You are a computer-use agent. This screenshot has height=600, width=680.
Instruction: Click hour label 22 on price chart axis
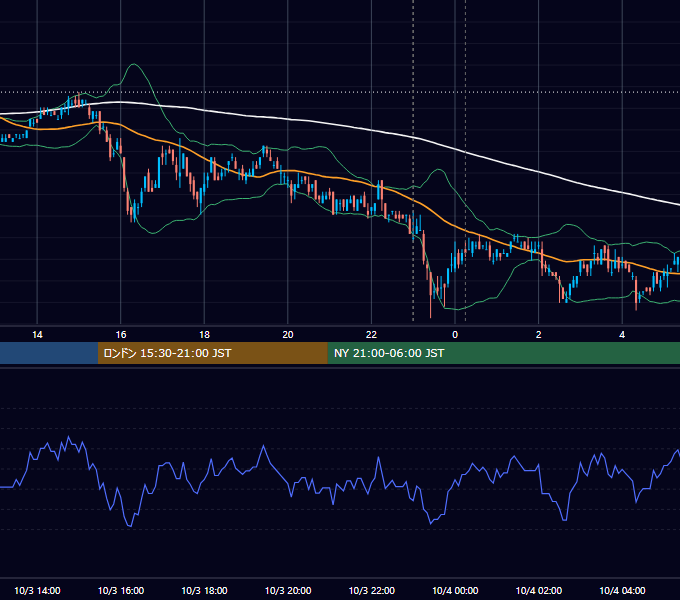[372, 335]
